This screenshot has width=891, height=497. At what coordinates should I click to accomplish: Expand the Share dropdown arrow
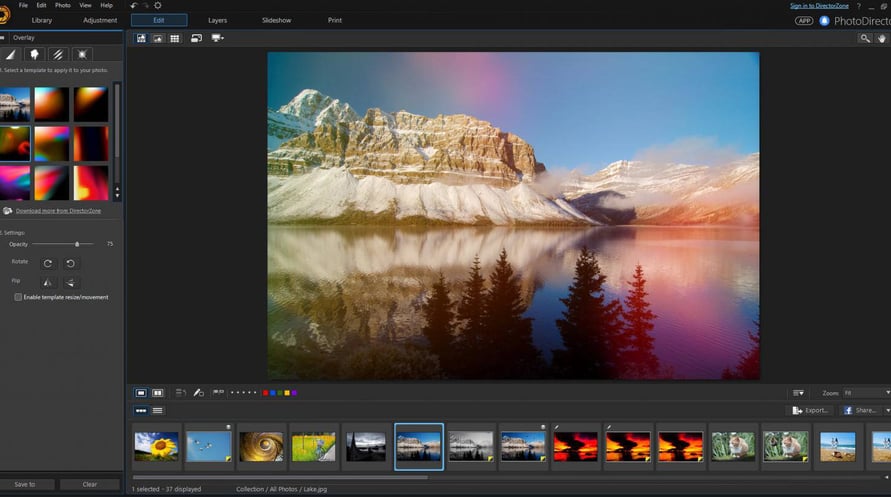tap(888, 410)
